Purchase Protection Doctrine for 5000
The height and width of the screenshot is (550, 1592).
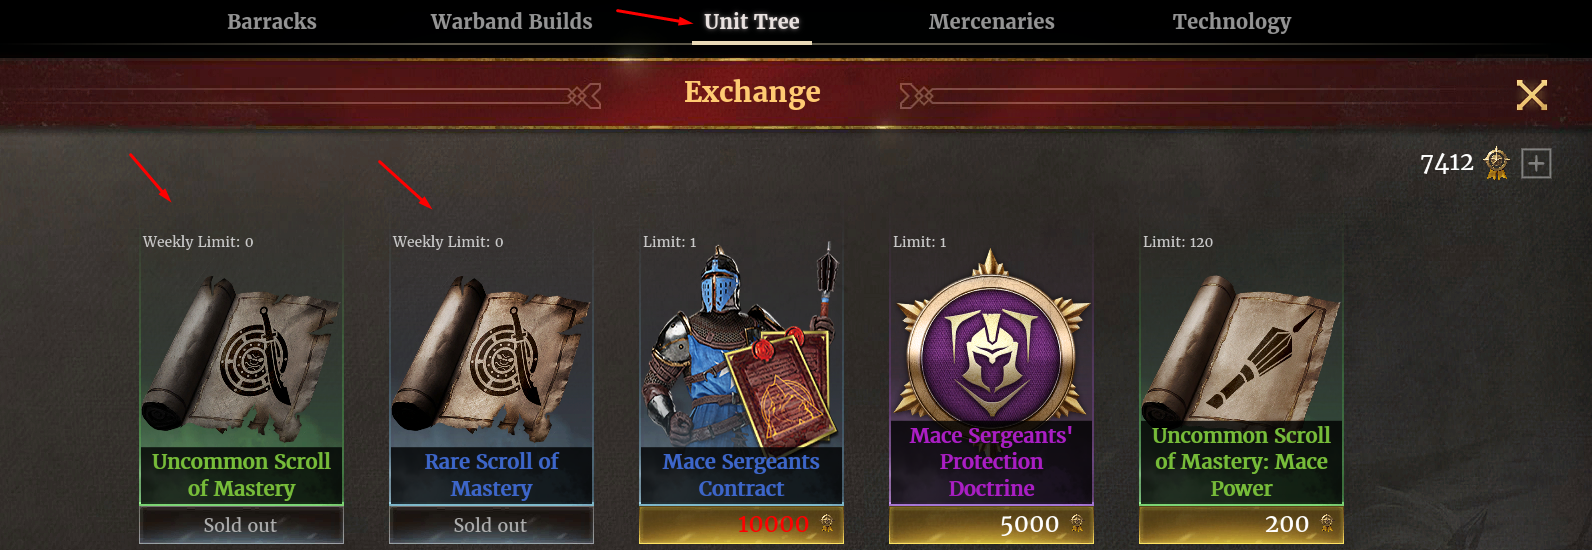coord(991,525)
